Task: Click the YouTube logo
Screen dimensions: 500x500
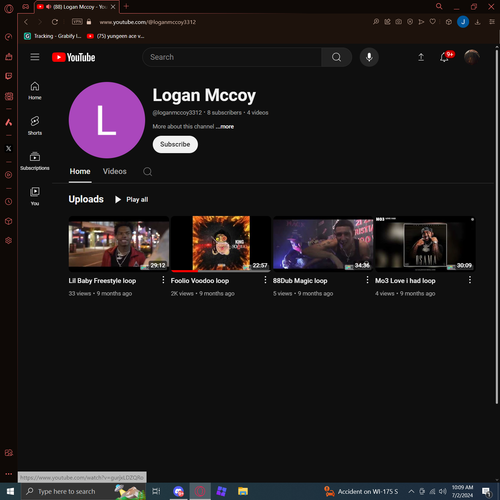Action: click(x=74, y=57)
